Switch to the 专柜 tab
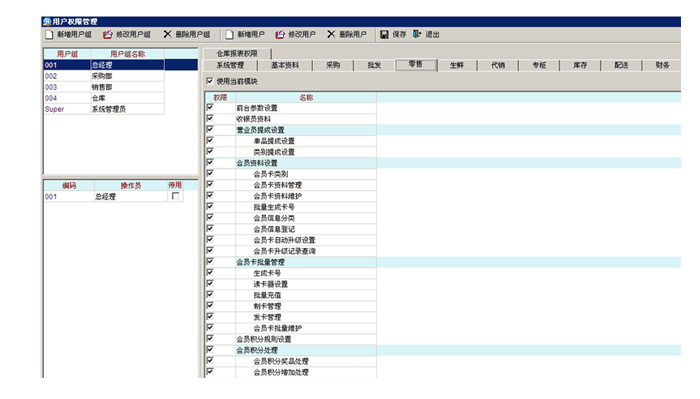700x399 pixels. (x=539, y=65)
